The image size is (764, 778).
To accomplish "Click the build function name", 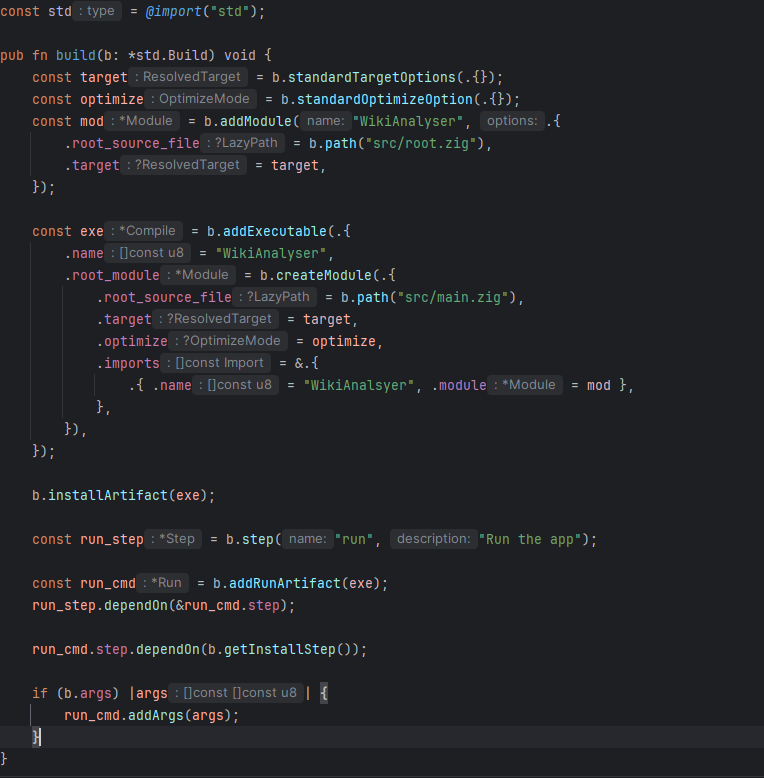I will (x=68, y=55).
